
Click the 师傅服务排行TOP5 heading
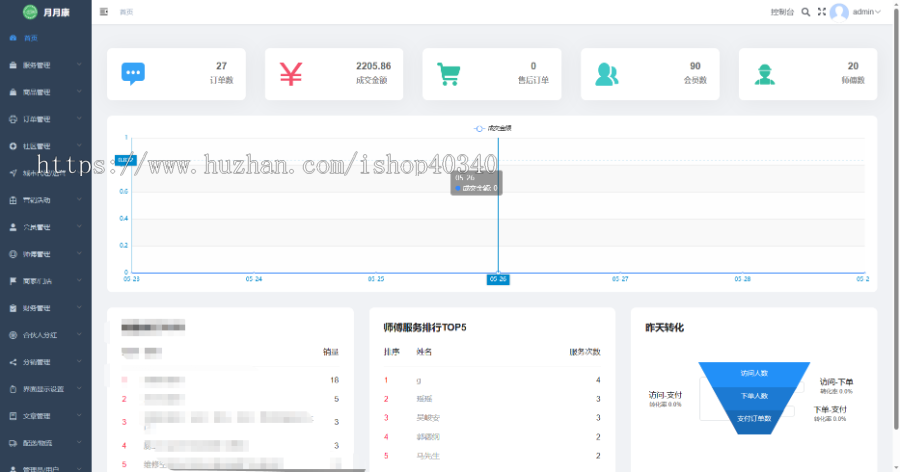[425, 327]
